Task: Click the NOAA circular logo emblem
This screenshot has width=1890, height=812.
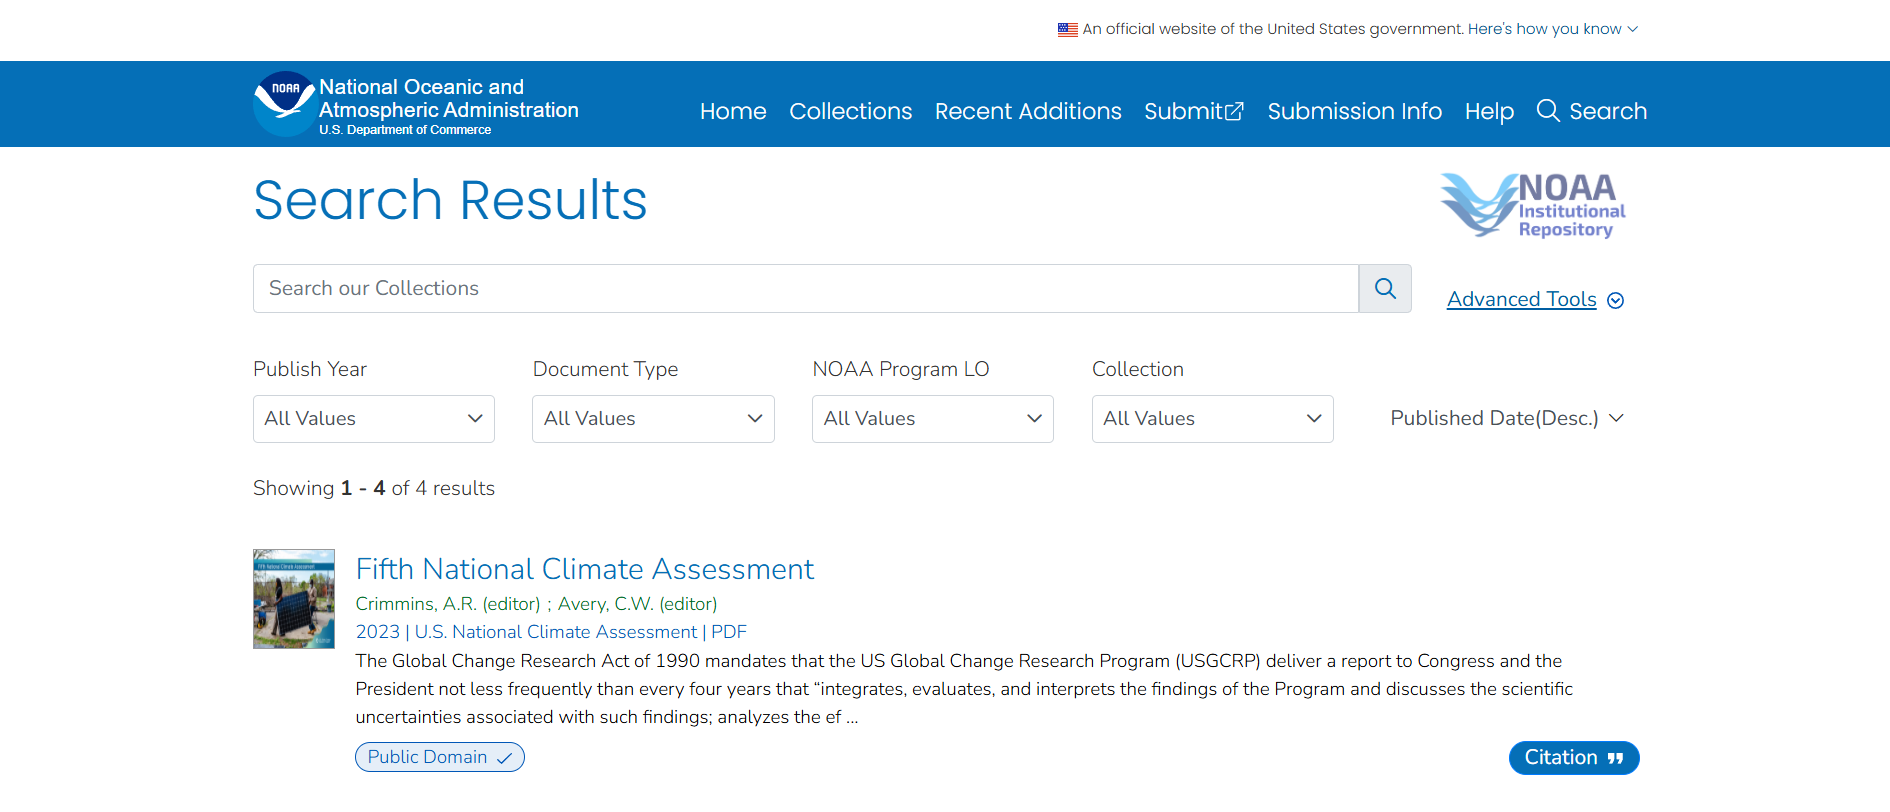Action: (285, 104)
